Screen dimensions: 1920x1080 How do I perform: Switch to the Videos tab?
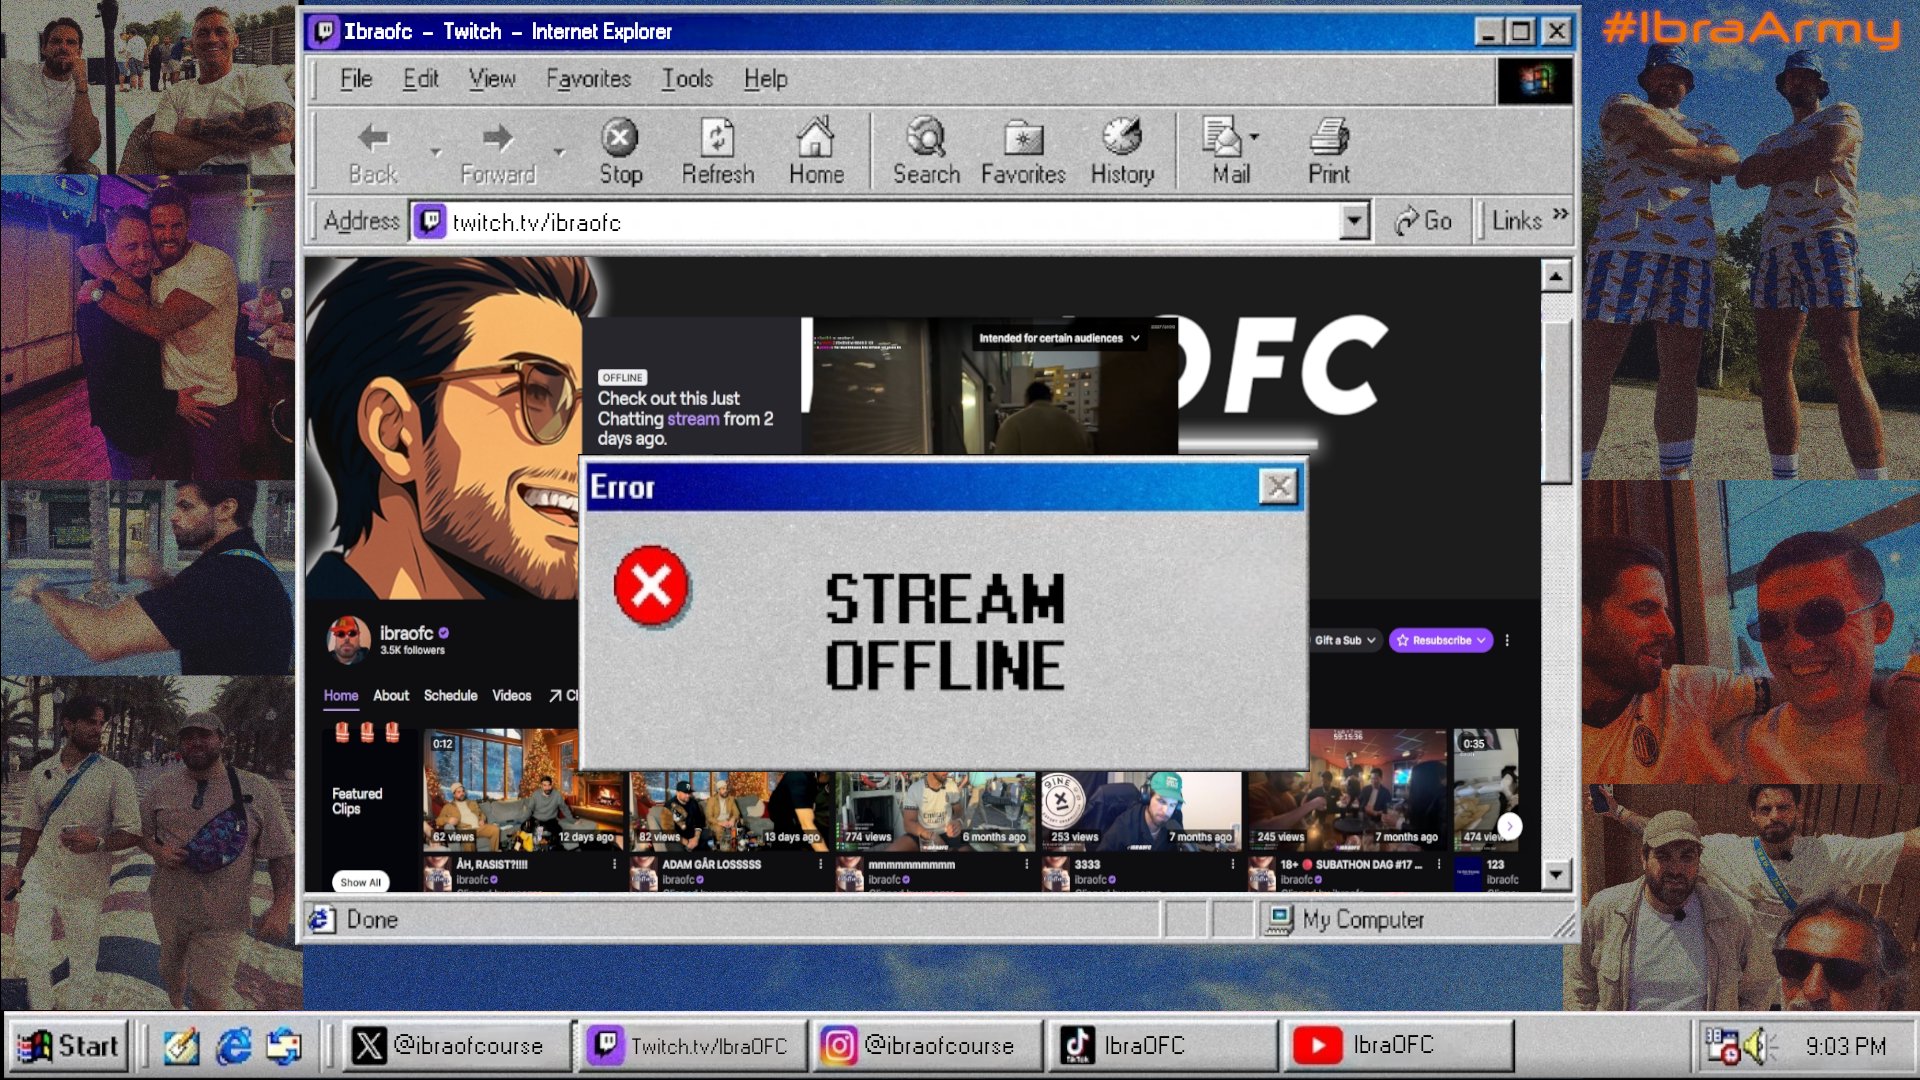pos(511,695)
